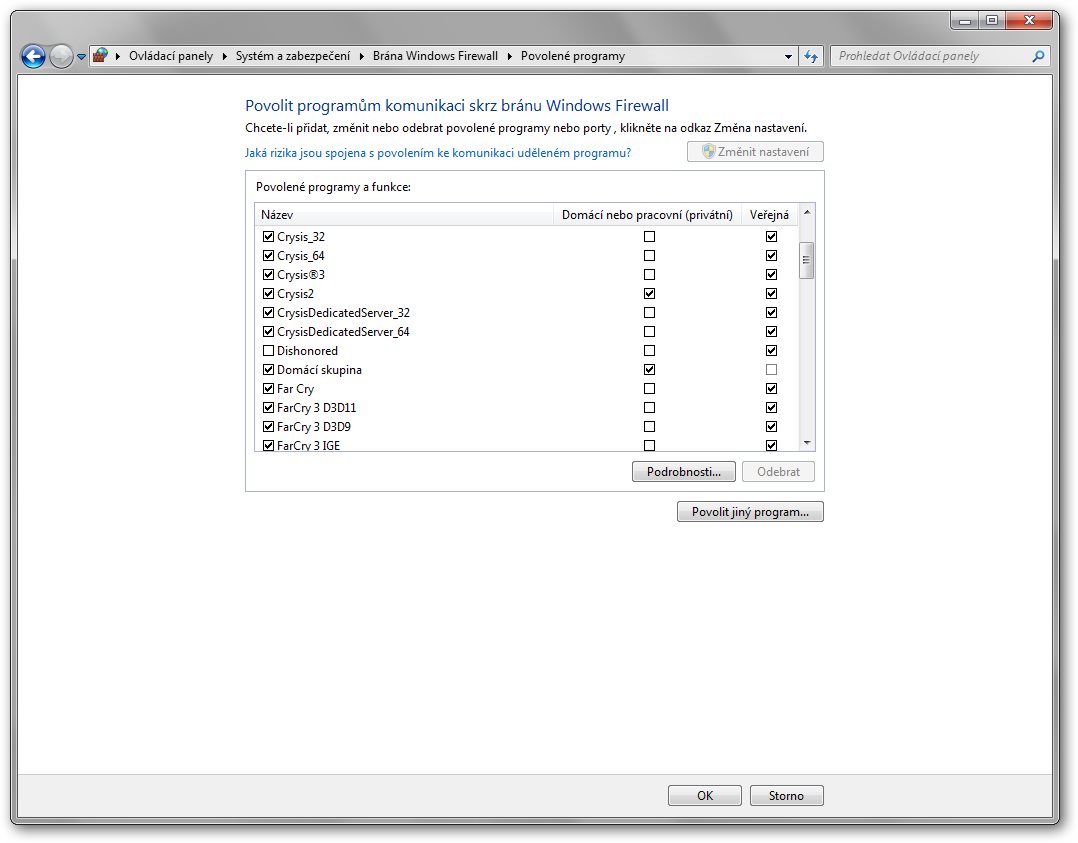Open the recent pages dropdown arrow

coord(81,57)
